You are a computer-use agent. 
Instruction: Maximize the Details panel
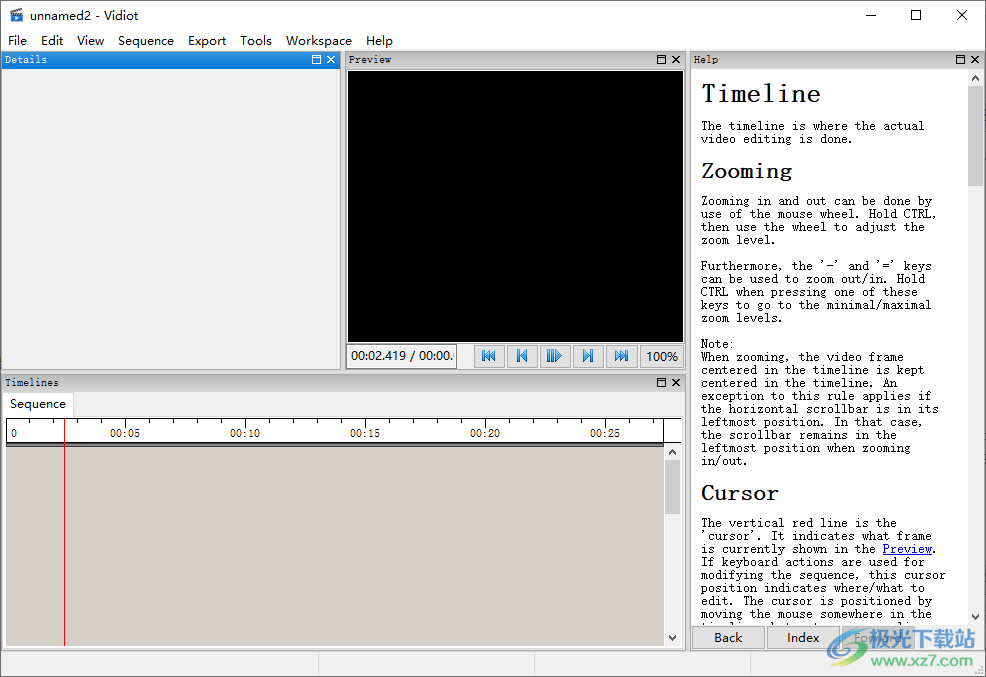click(316, 59)
